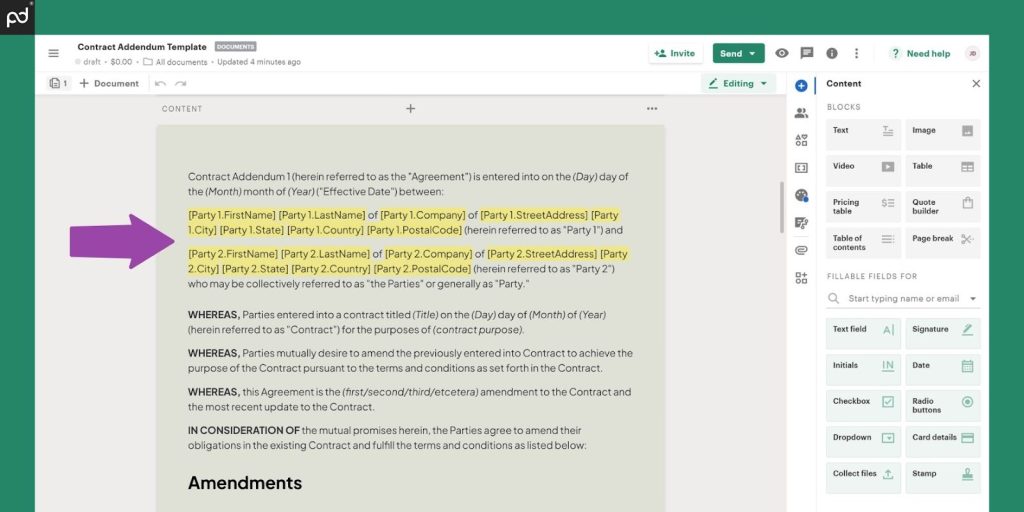Click the document vertical scrollbar
Viewport: 1024px width, 512px height.
[781, 205]
